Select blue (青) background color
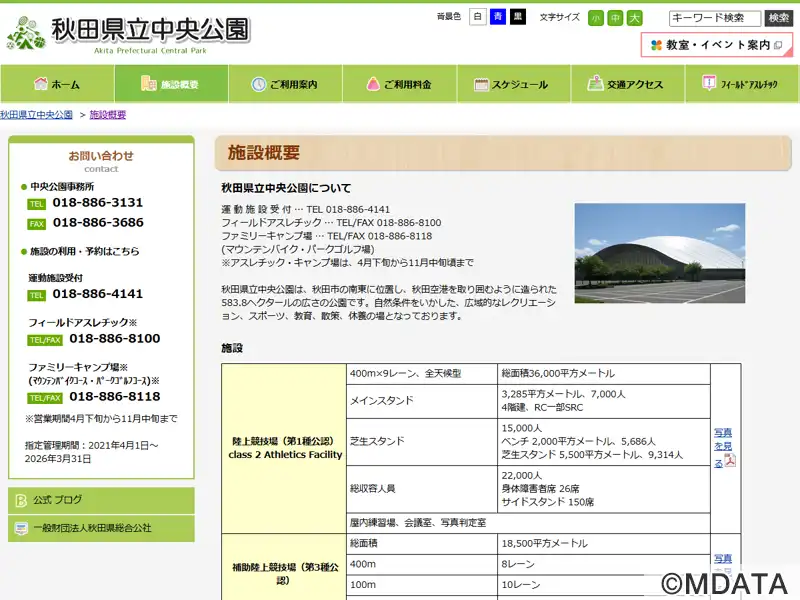The image size is (800, 600). tap(497, 17)
